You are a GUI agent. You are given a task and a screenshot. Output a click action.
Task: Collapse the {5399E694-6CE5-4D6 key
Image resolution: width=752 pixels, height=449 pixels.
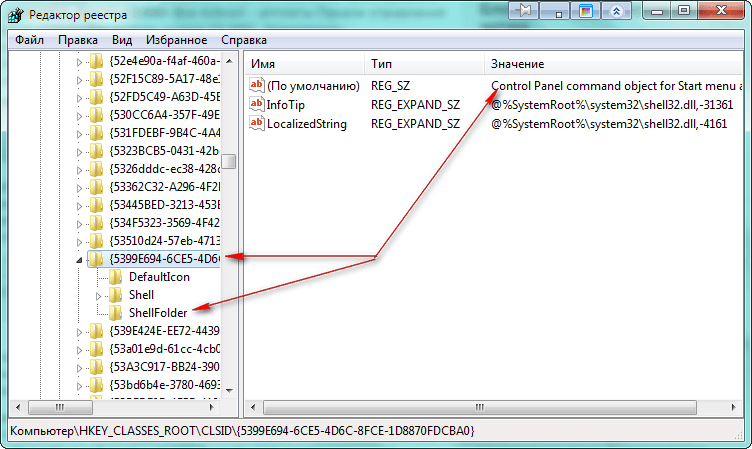(x=79, y=260)
